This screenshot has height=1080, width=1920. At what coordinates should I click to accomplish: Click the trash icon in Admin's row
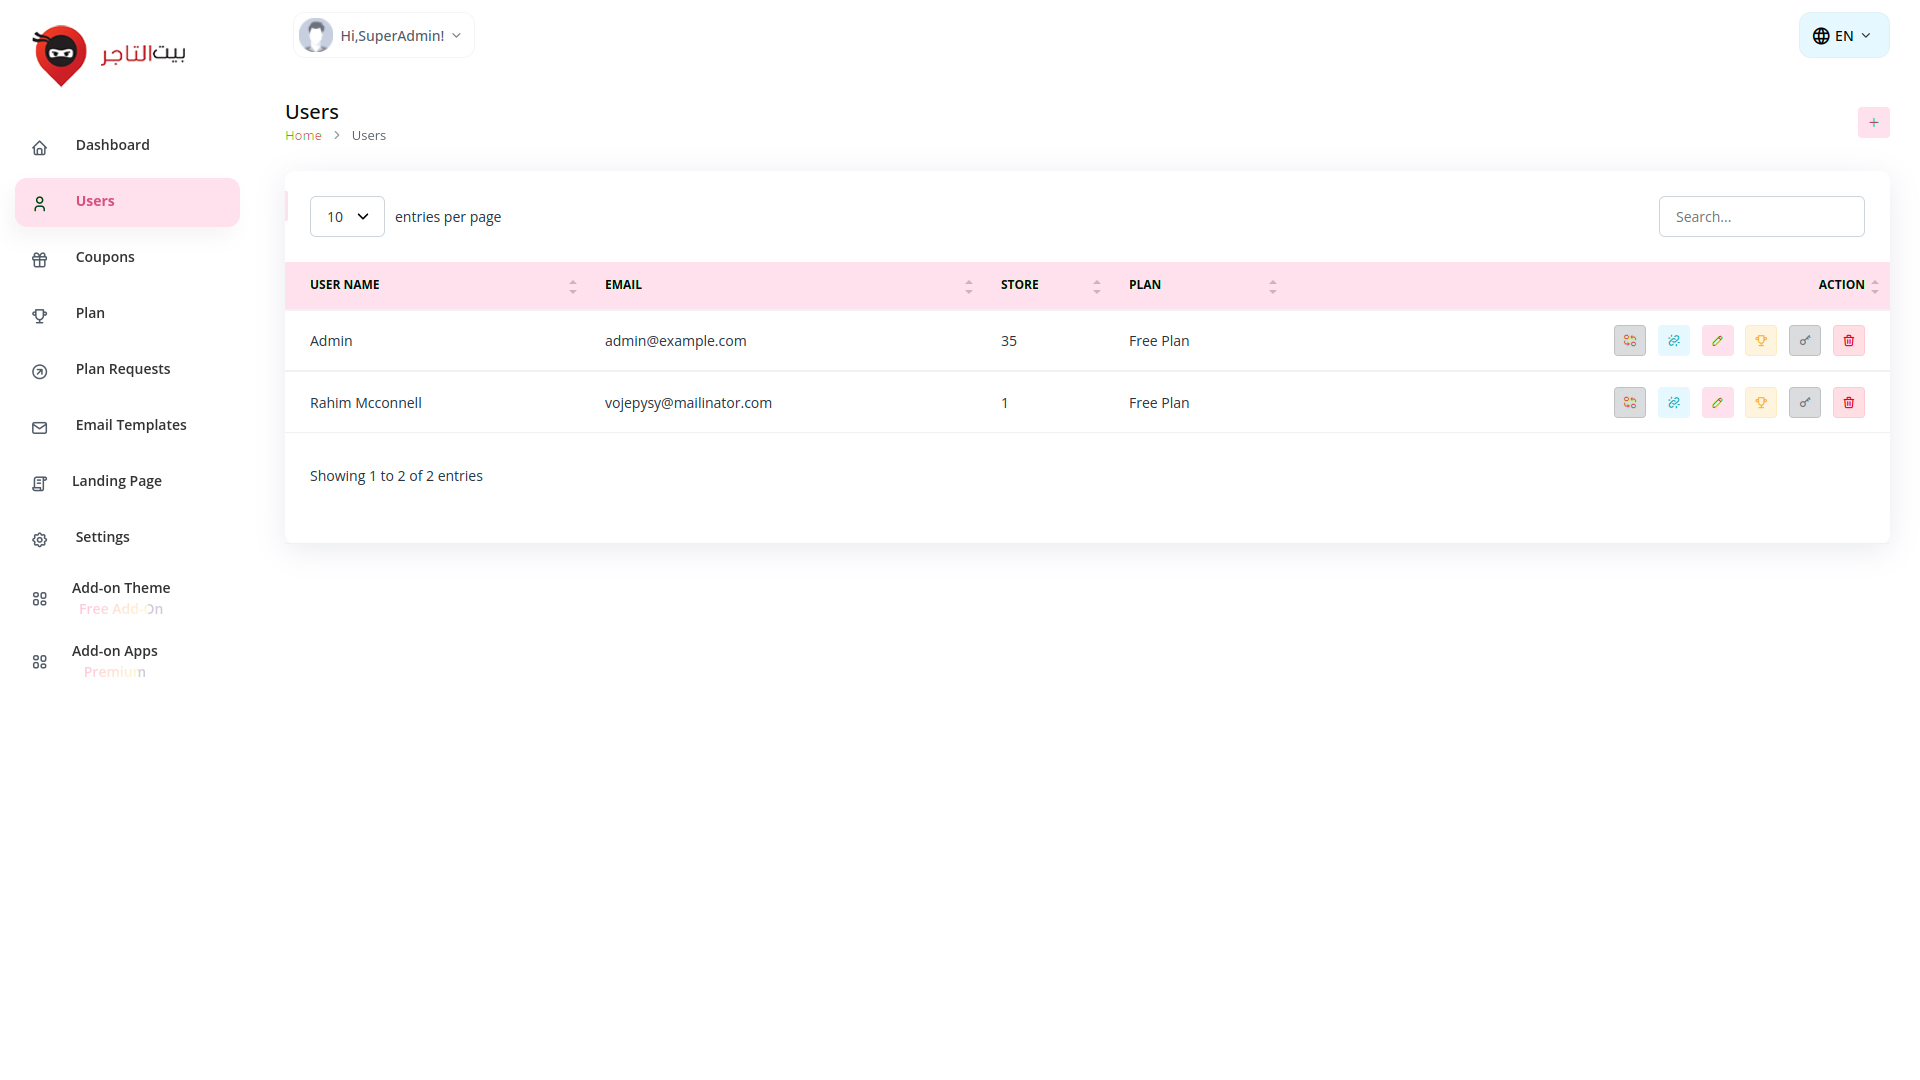pyautogui.click(x=1848, y=341)
